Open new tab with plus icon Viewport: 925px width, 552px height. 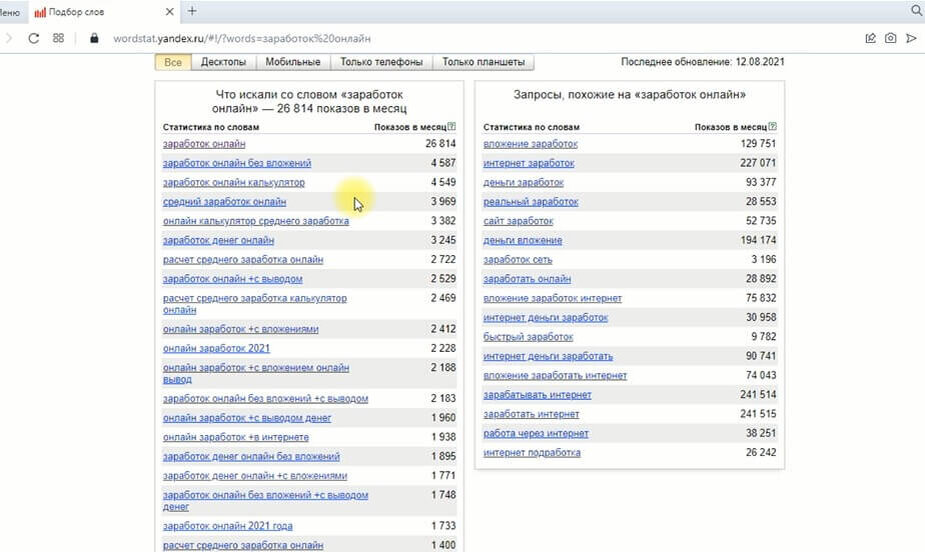click(192, 11)
